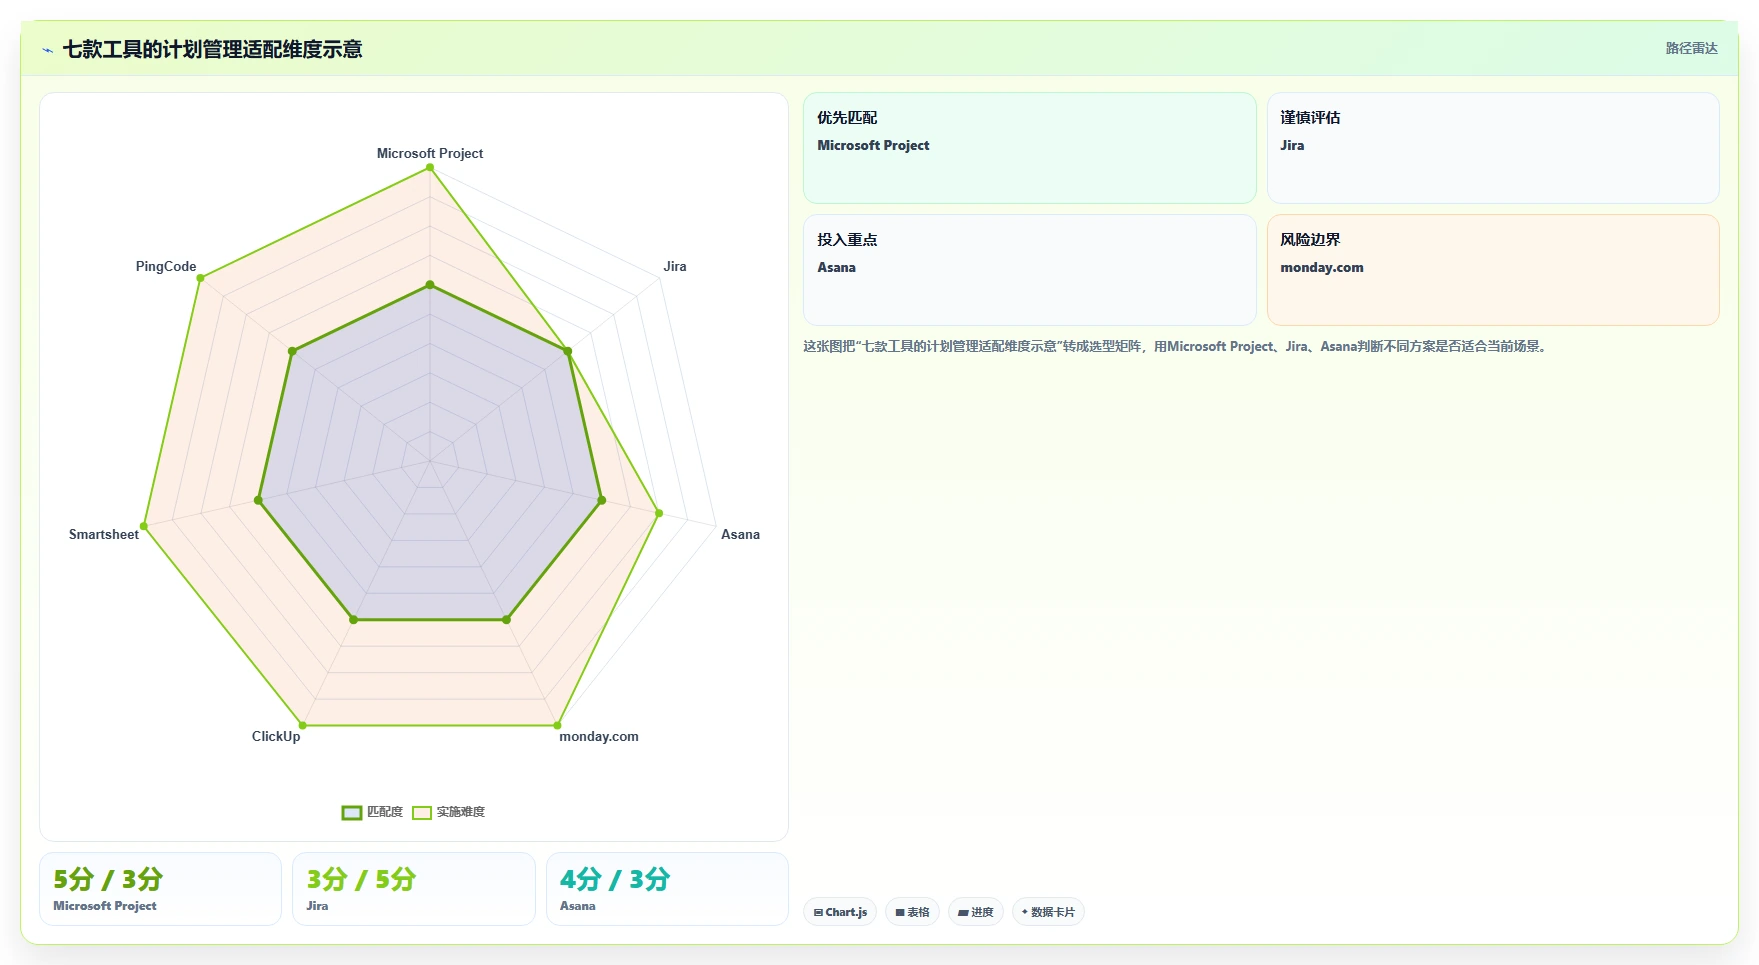Click the Microsoft Project axis label on radar
The height and width of the screenshot is (965, 1759).
coord(430,153)
